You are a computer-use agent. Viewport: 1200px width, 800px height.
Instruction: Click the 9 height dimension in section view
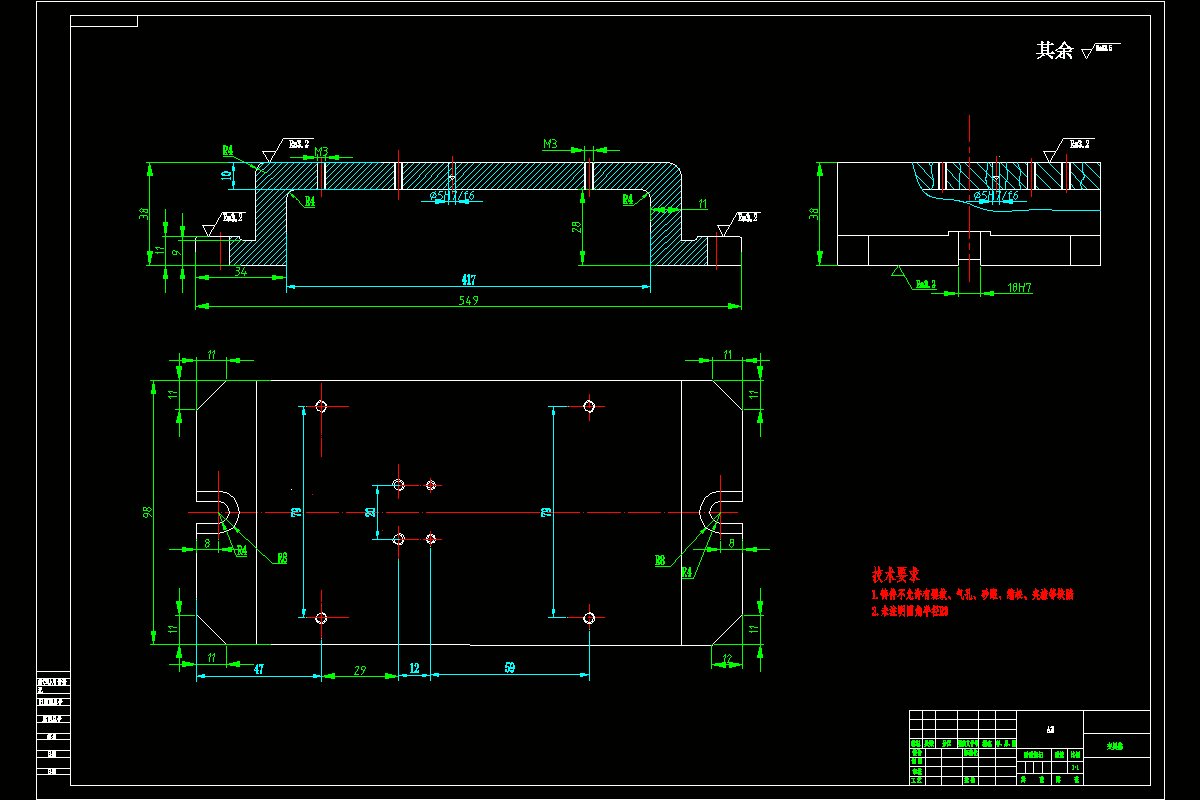(175, 254)
